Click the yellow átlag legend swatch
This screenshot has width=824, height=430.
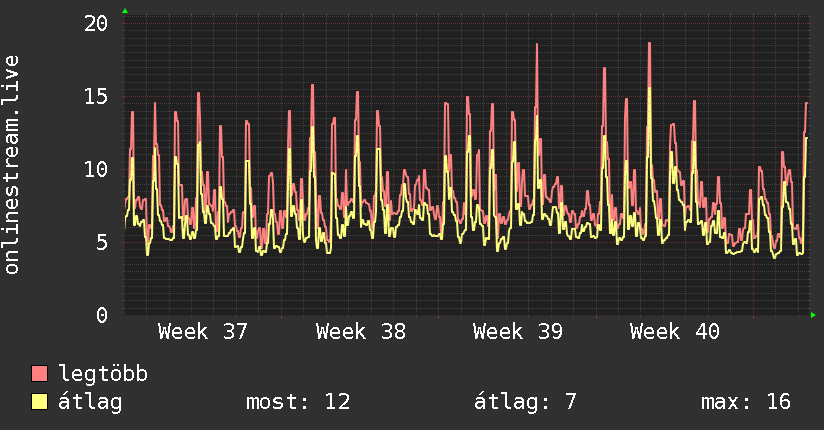(39, 402)
